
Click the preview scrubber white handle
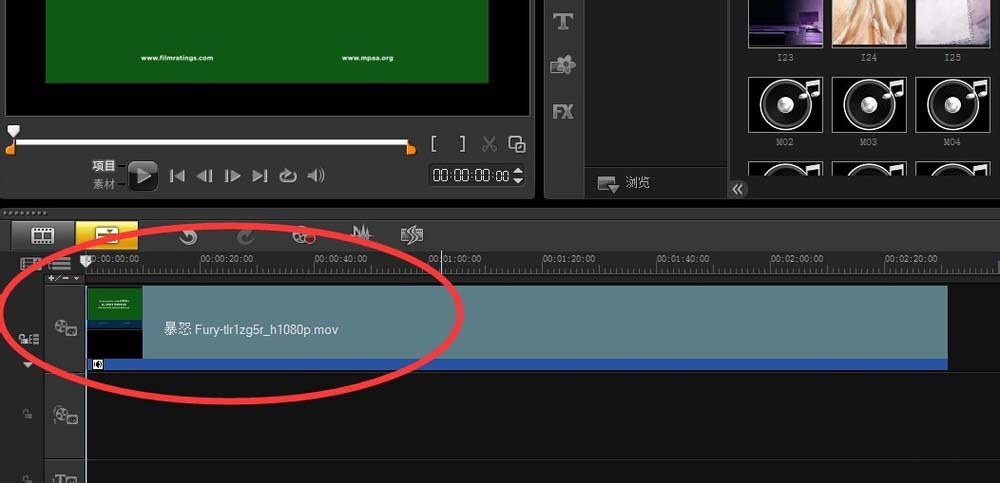click(x=13, y=131)
